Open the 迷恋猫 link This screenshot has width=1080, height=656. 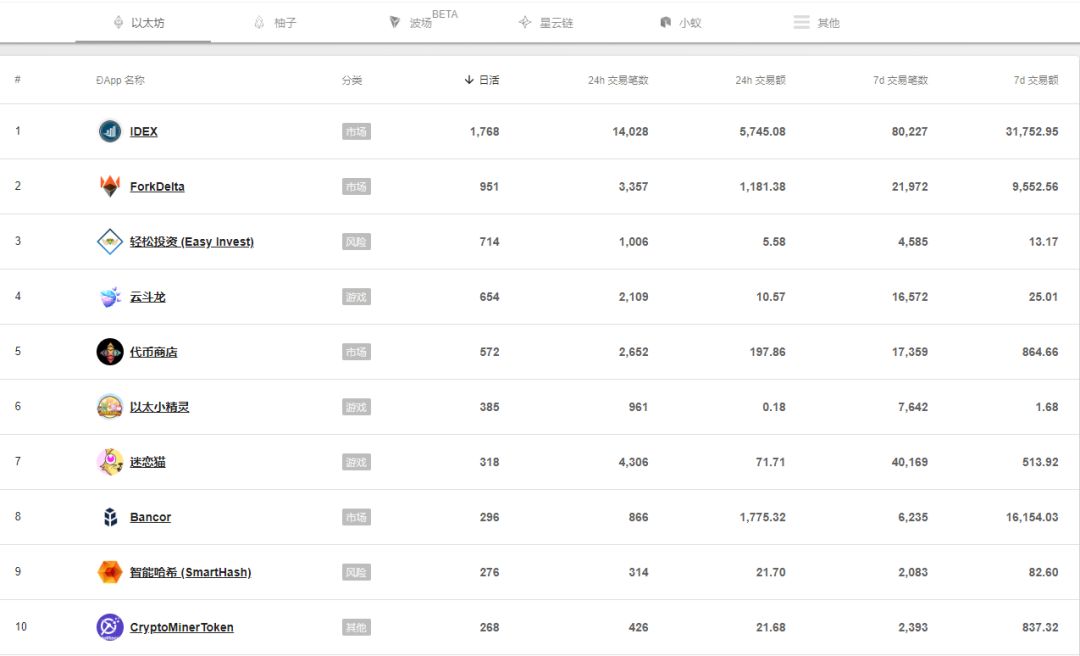[x=147, y=462]
